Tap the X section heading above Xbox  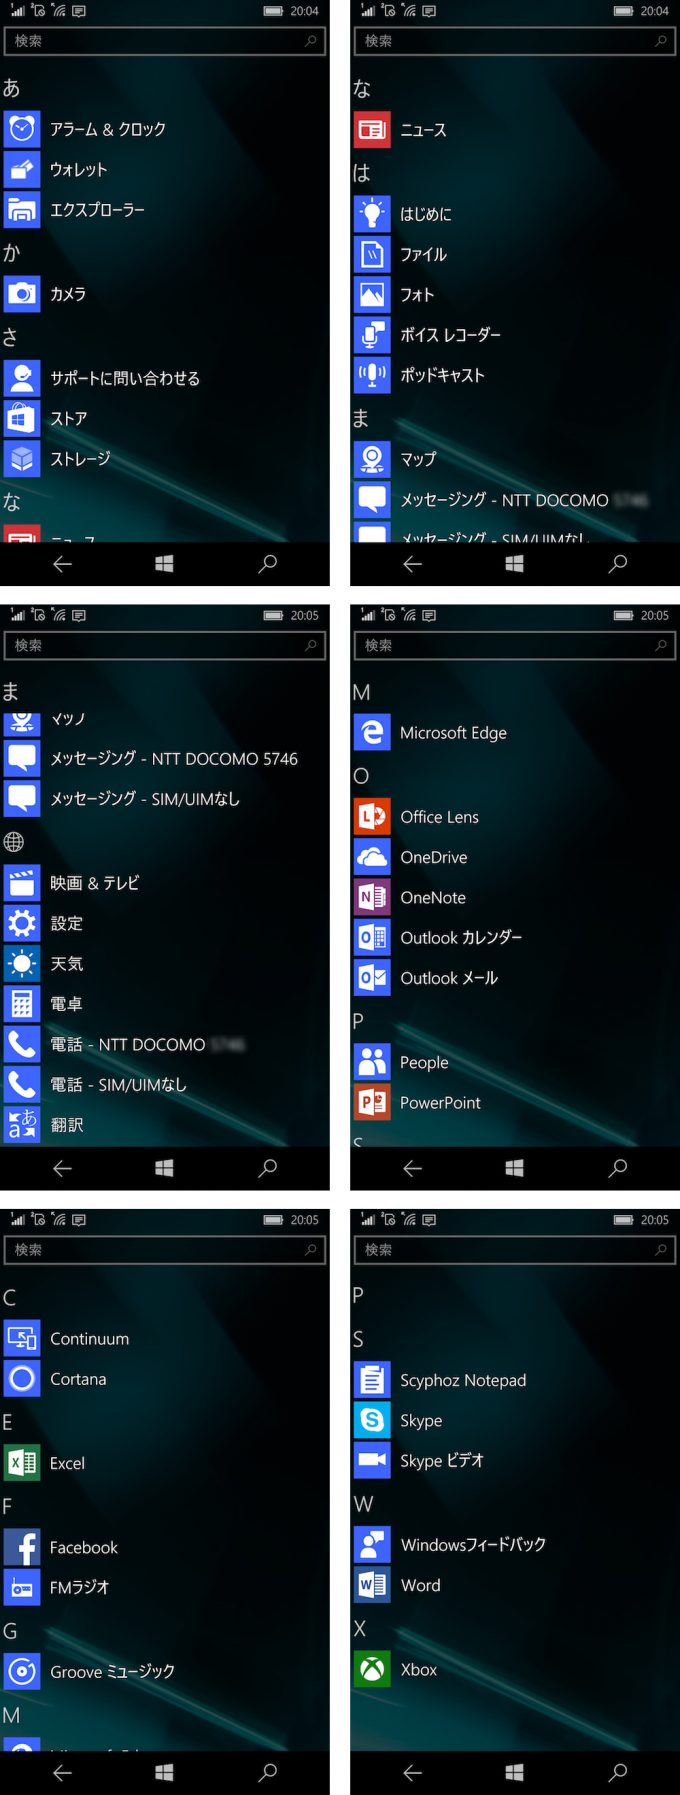[x=360, y=1628]
